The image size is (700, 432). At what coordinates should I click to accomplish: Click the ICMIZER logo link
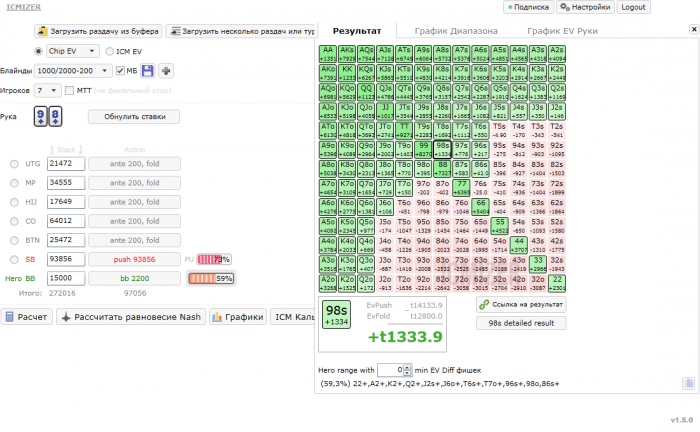tap(23, 7)
